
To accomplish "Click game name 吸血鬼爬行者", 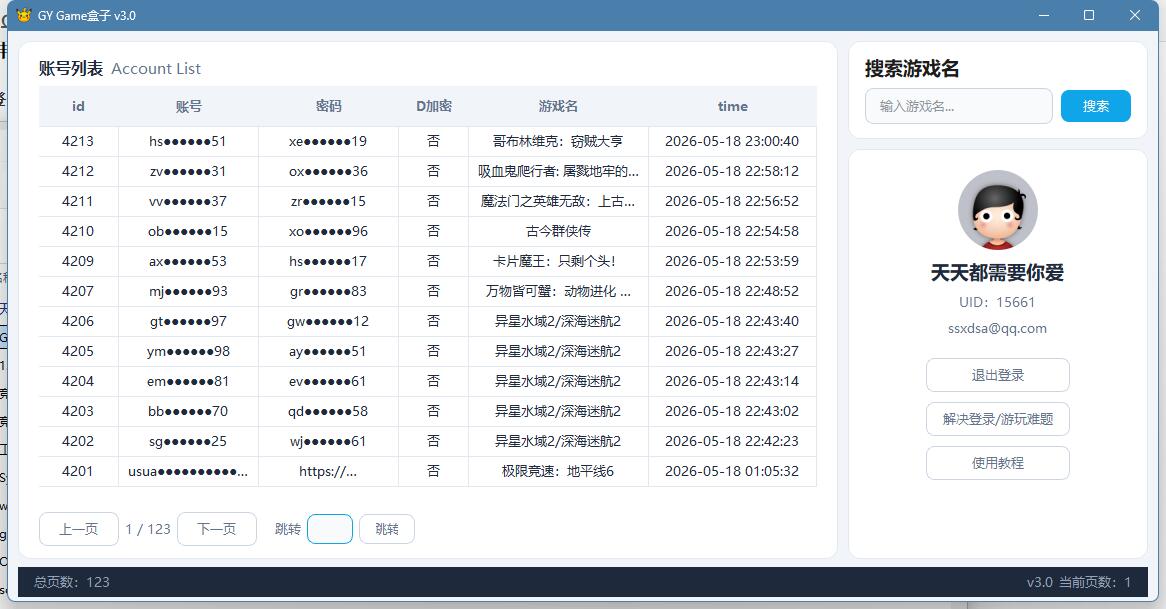I will coord(558,171).
